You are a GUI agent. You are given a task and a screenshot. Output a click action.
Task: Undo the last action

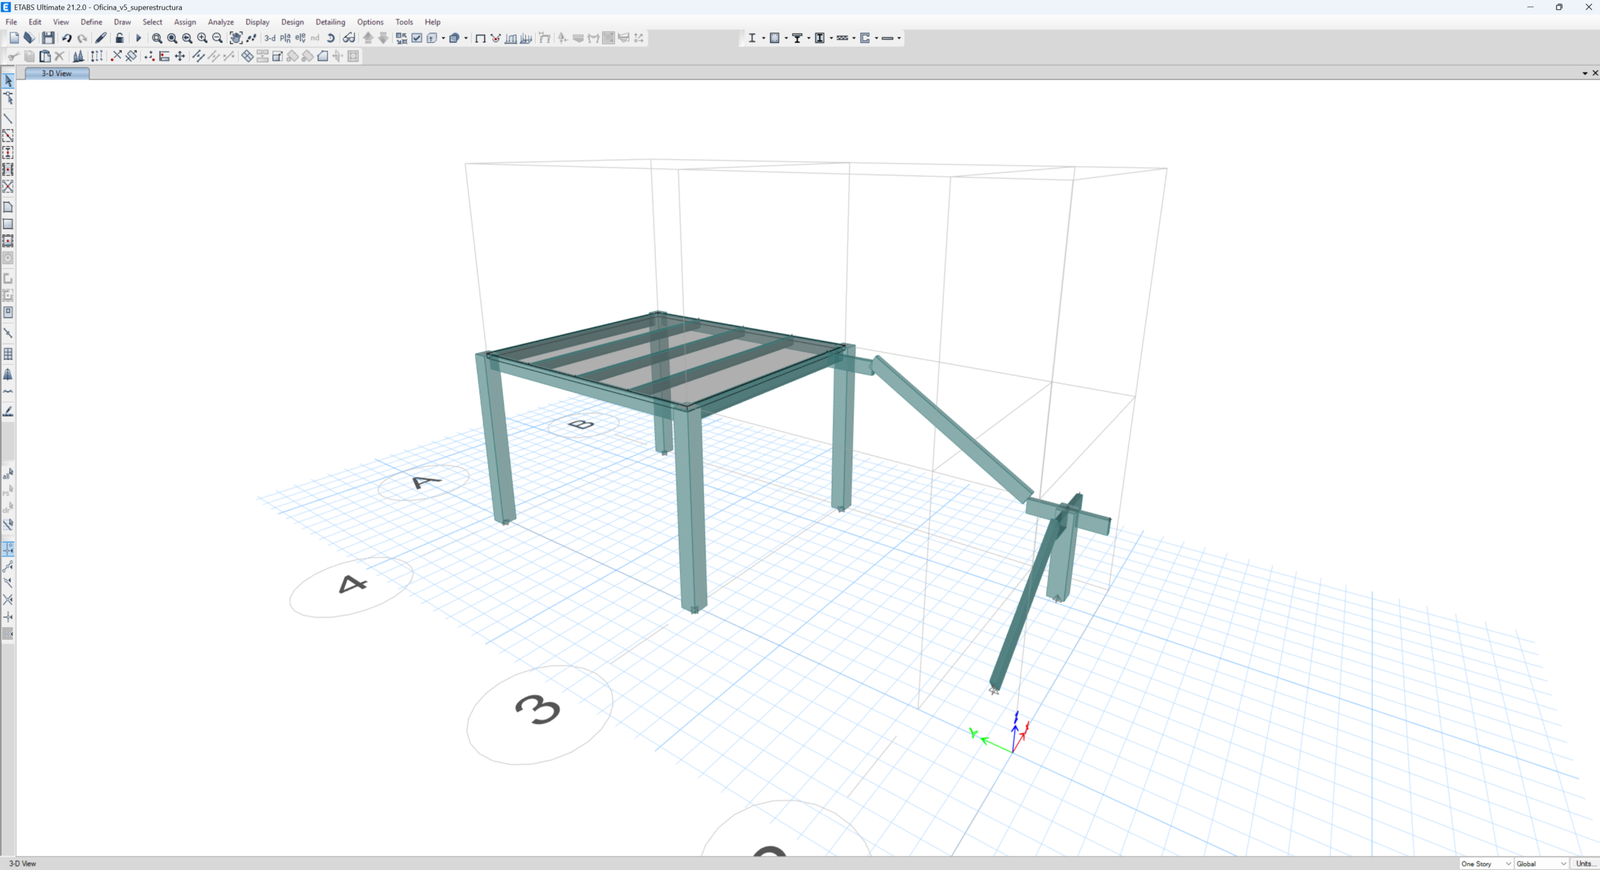[x=66, y=38]
